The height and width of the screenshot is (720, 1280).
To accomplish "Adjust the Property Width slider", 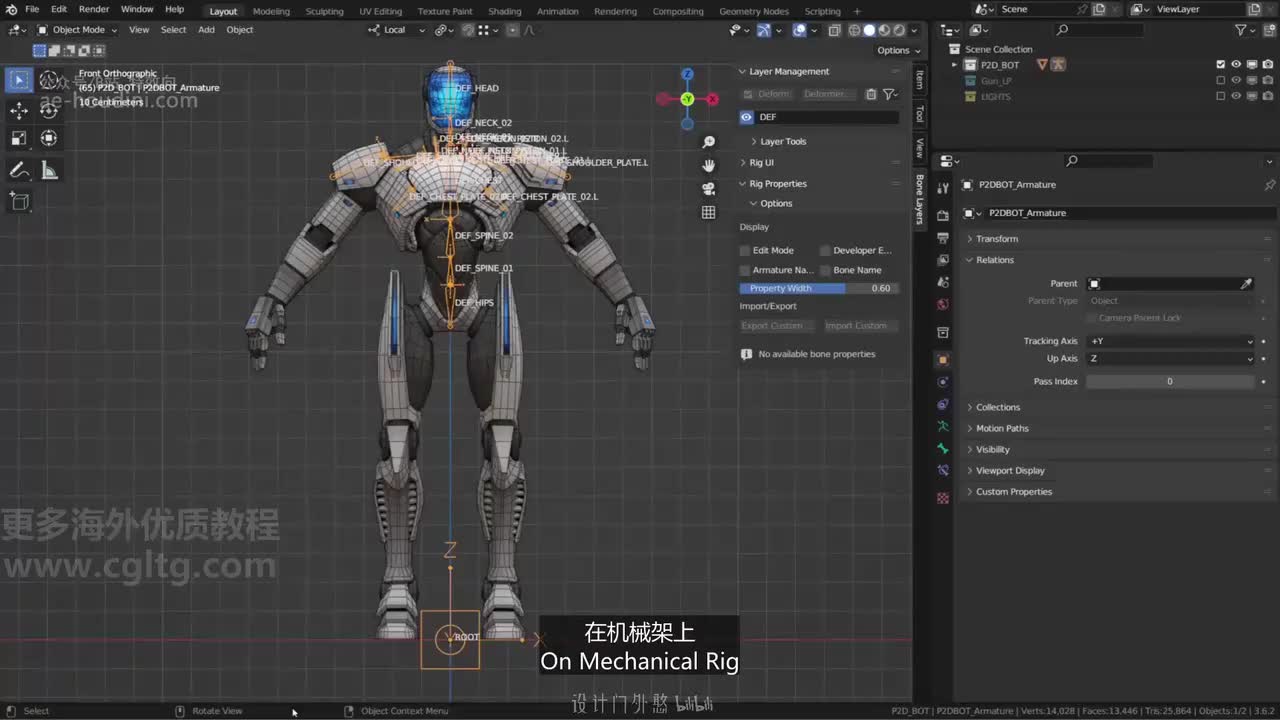I will [819, 288].
